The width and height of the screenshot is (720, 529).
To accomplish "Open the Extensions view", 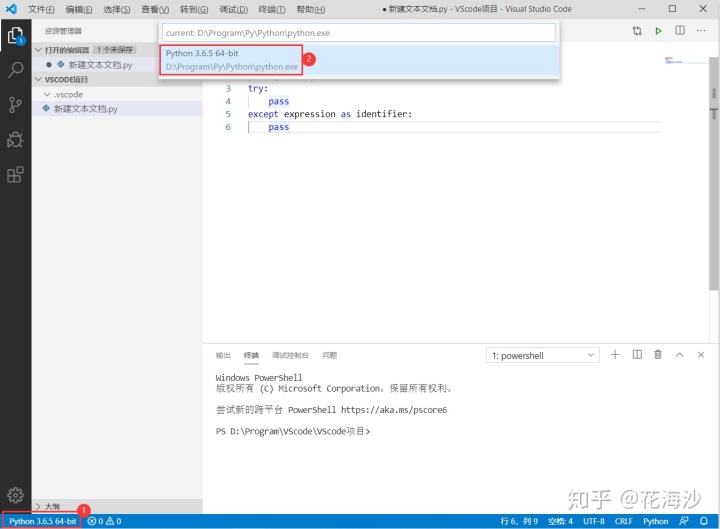I will point(15,174).
